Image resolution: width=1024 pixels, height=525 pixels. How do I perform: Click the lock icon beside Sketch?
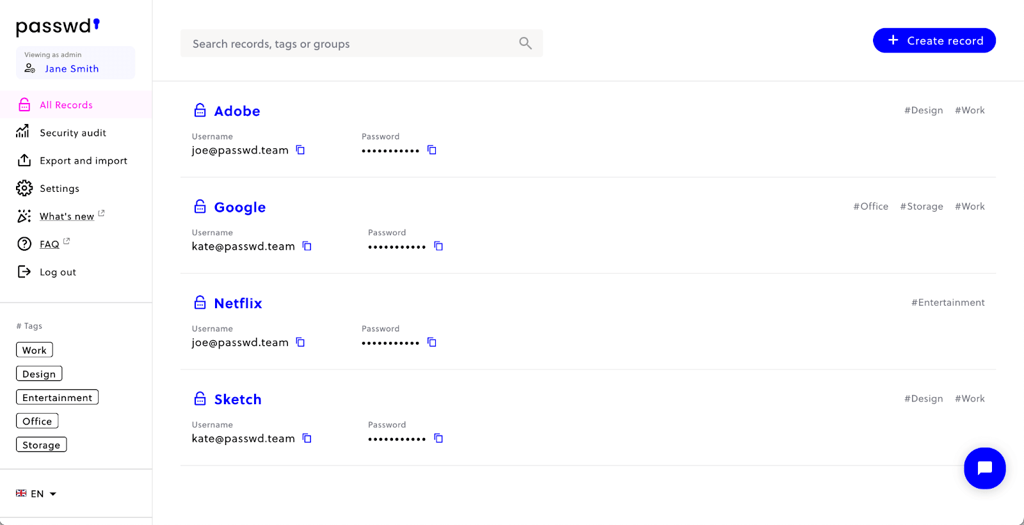200,398
